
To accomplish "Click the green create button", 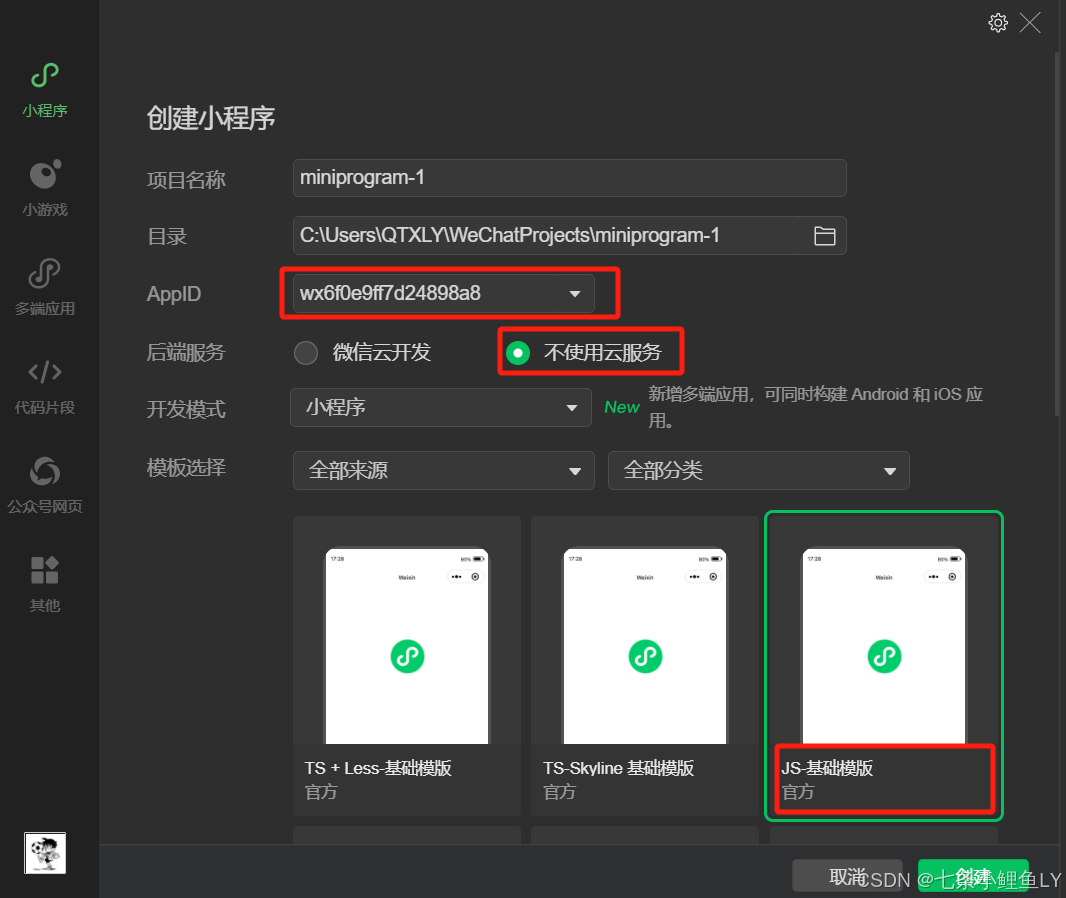I will click(973, 876).
